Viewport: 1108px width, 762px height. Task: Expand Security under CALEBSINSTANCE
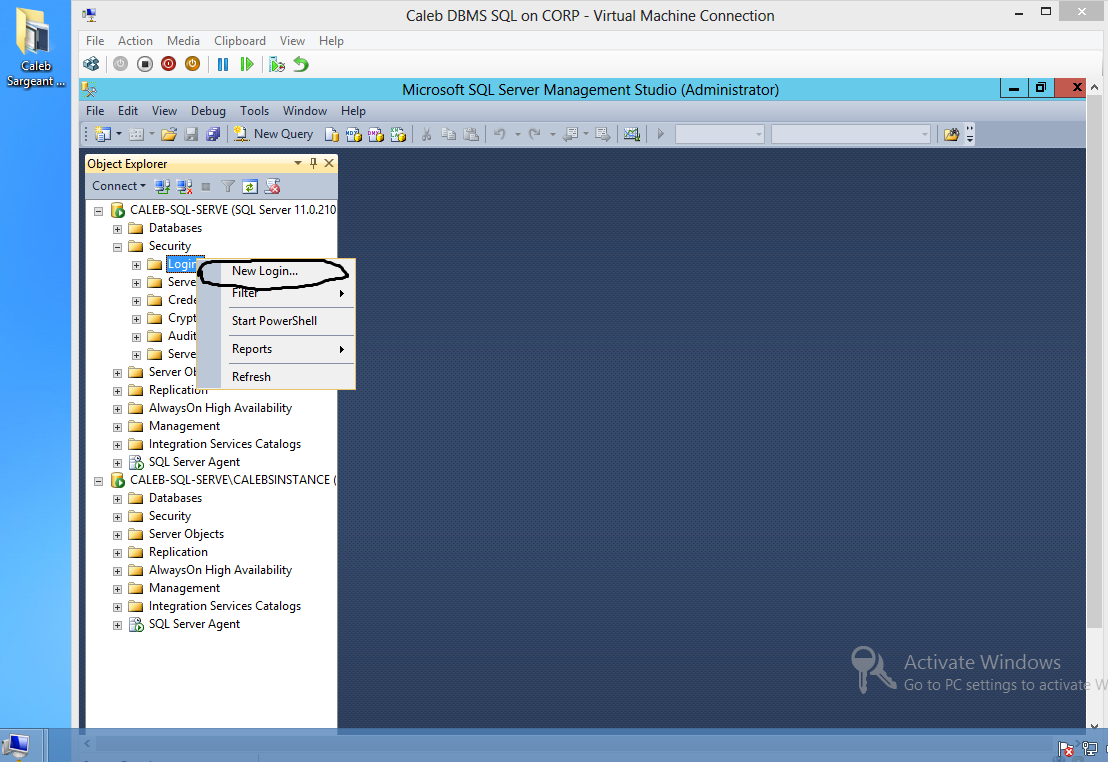point(117,517)
